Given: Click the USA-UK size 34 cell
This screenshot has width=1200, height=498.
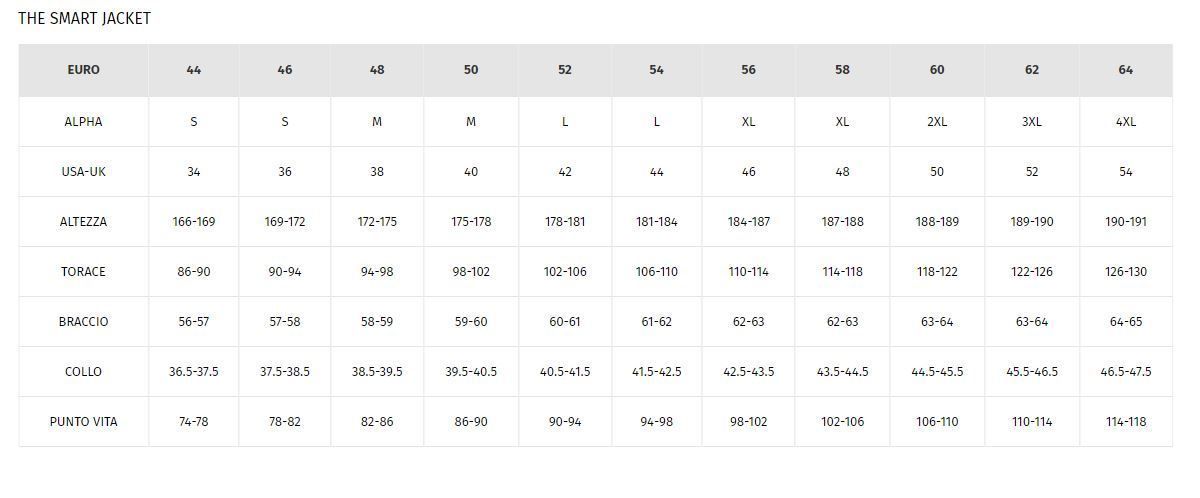Looking at the screenshot, I should 193,172.
